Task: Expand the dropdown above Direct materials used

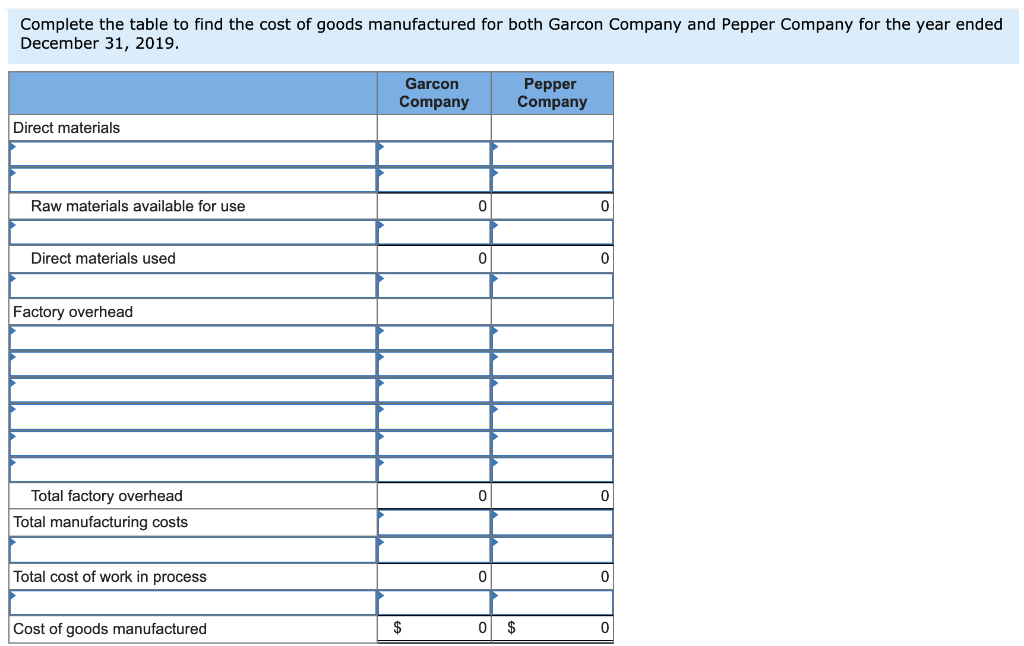Action: [x=190, y=232]
